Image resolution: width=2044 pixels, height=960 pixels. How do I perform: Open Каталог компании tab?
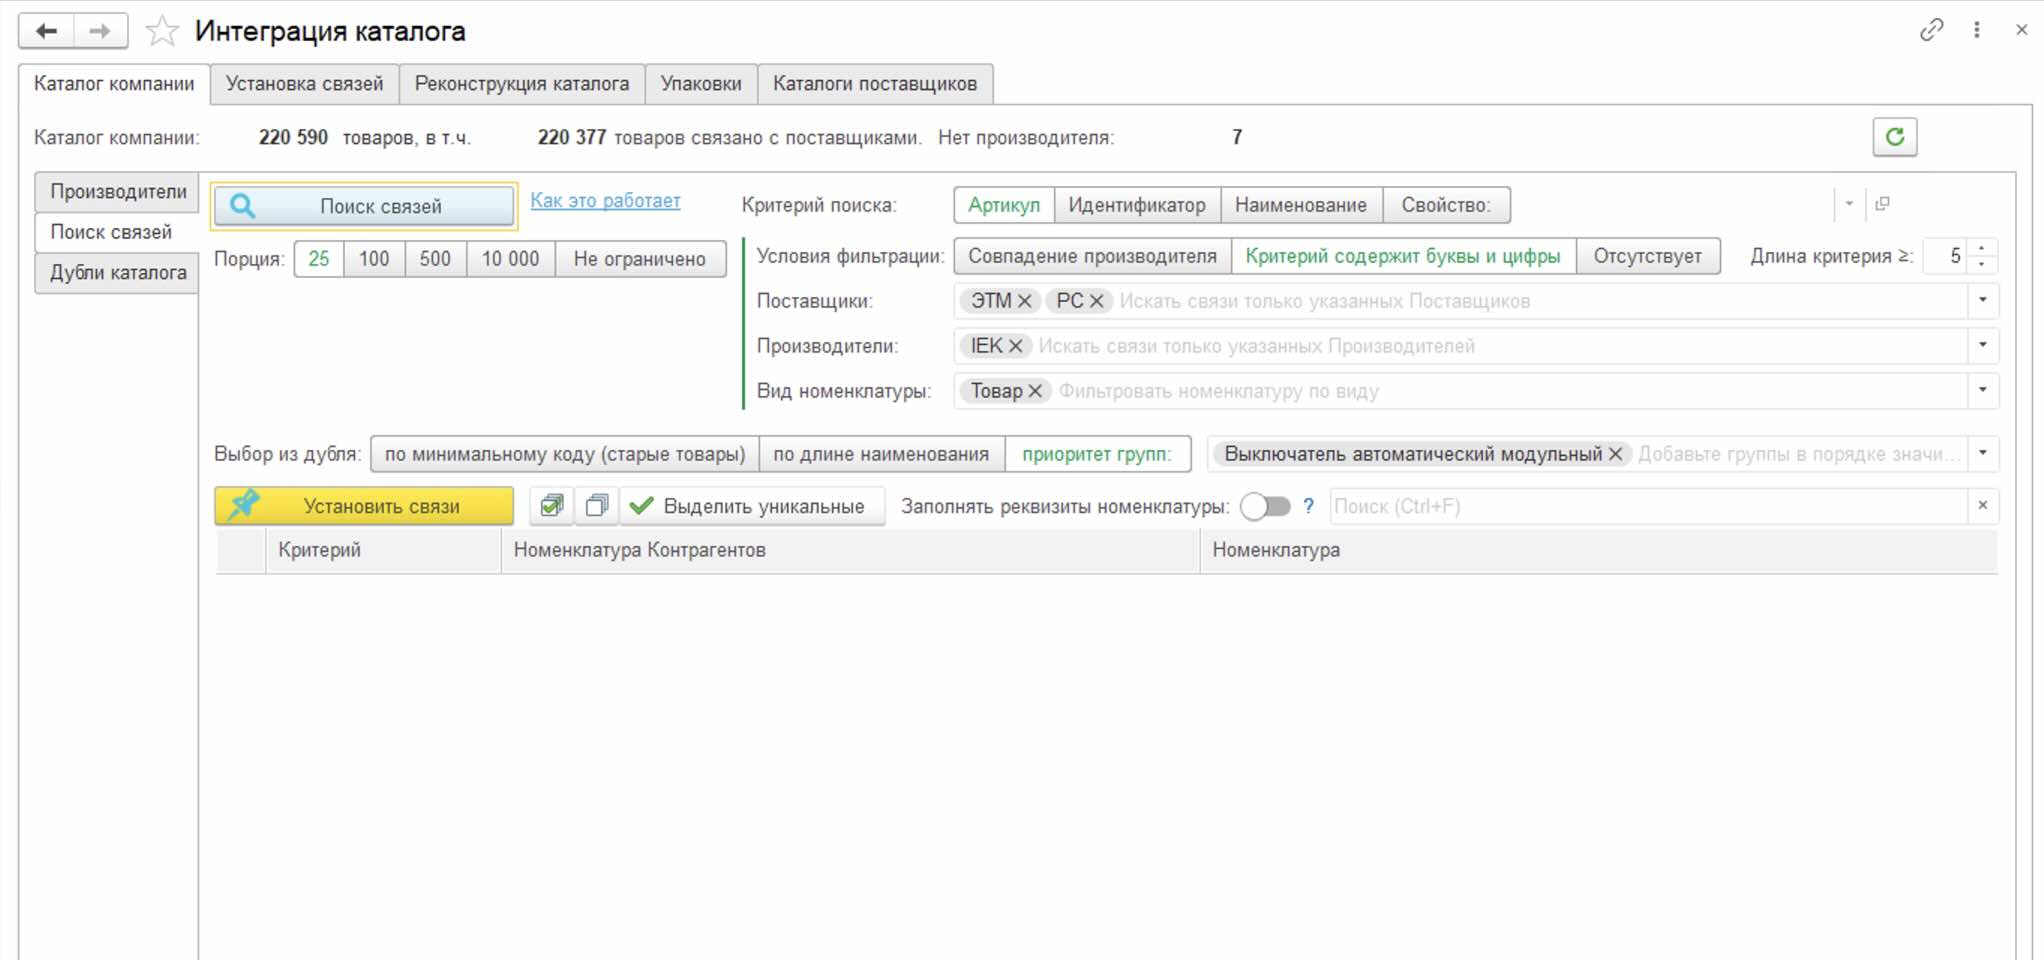(114, 83)
